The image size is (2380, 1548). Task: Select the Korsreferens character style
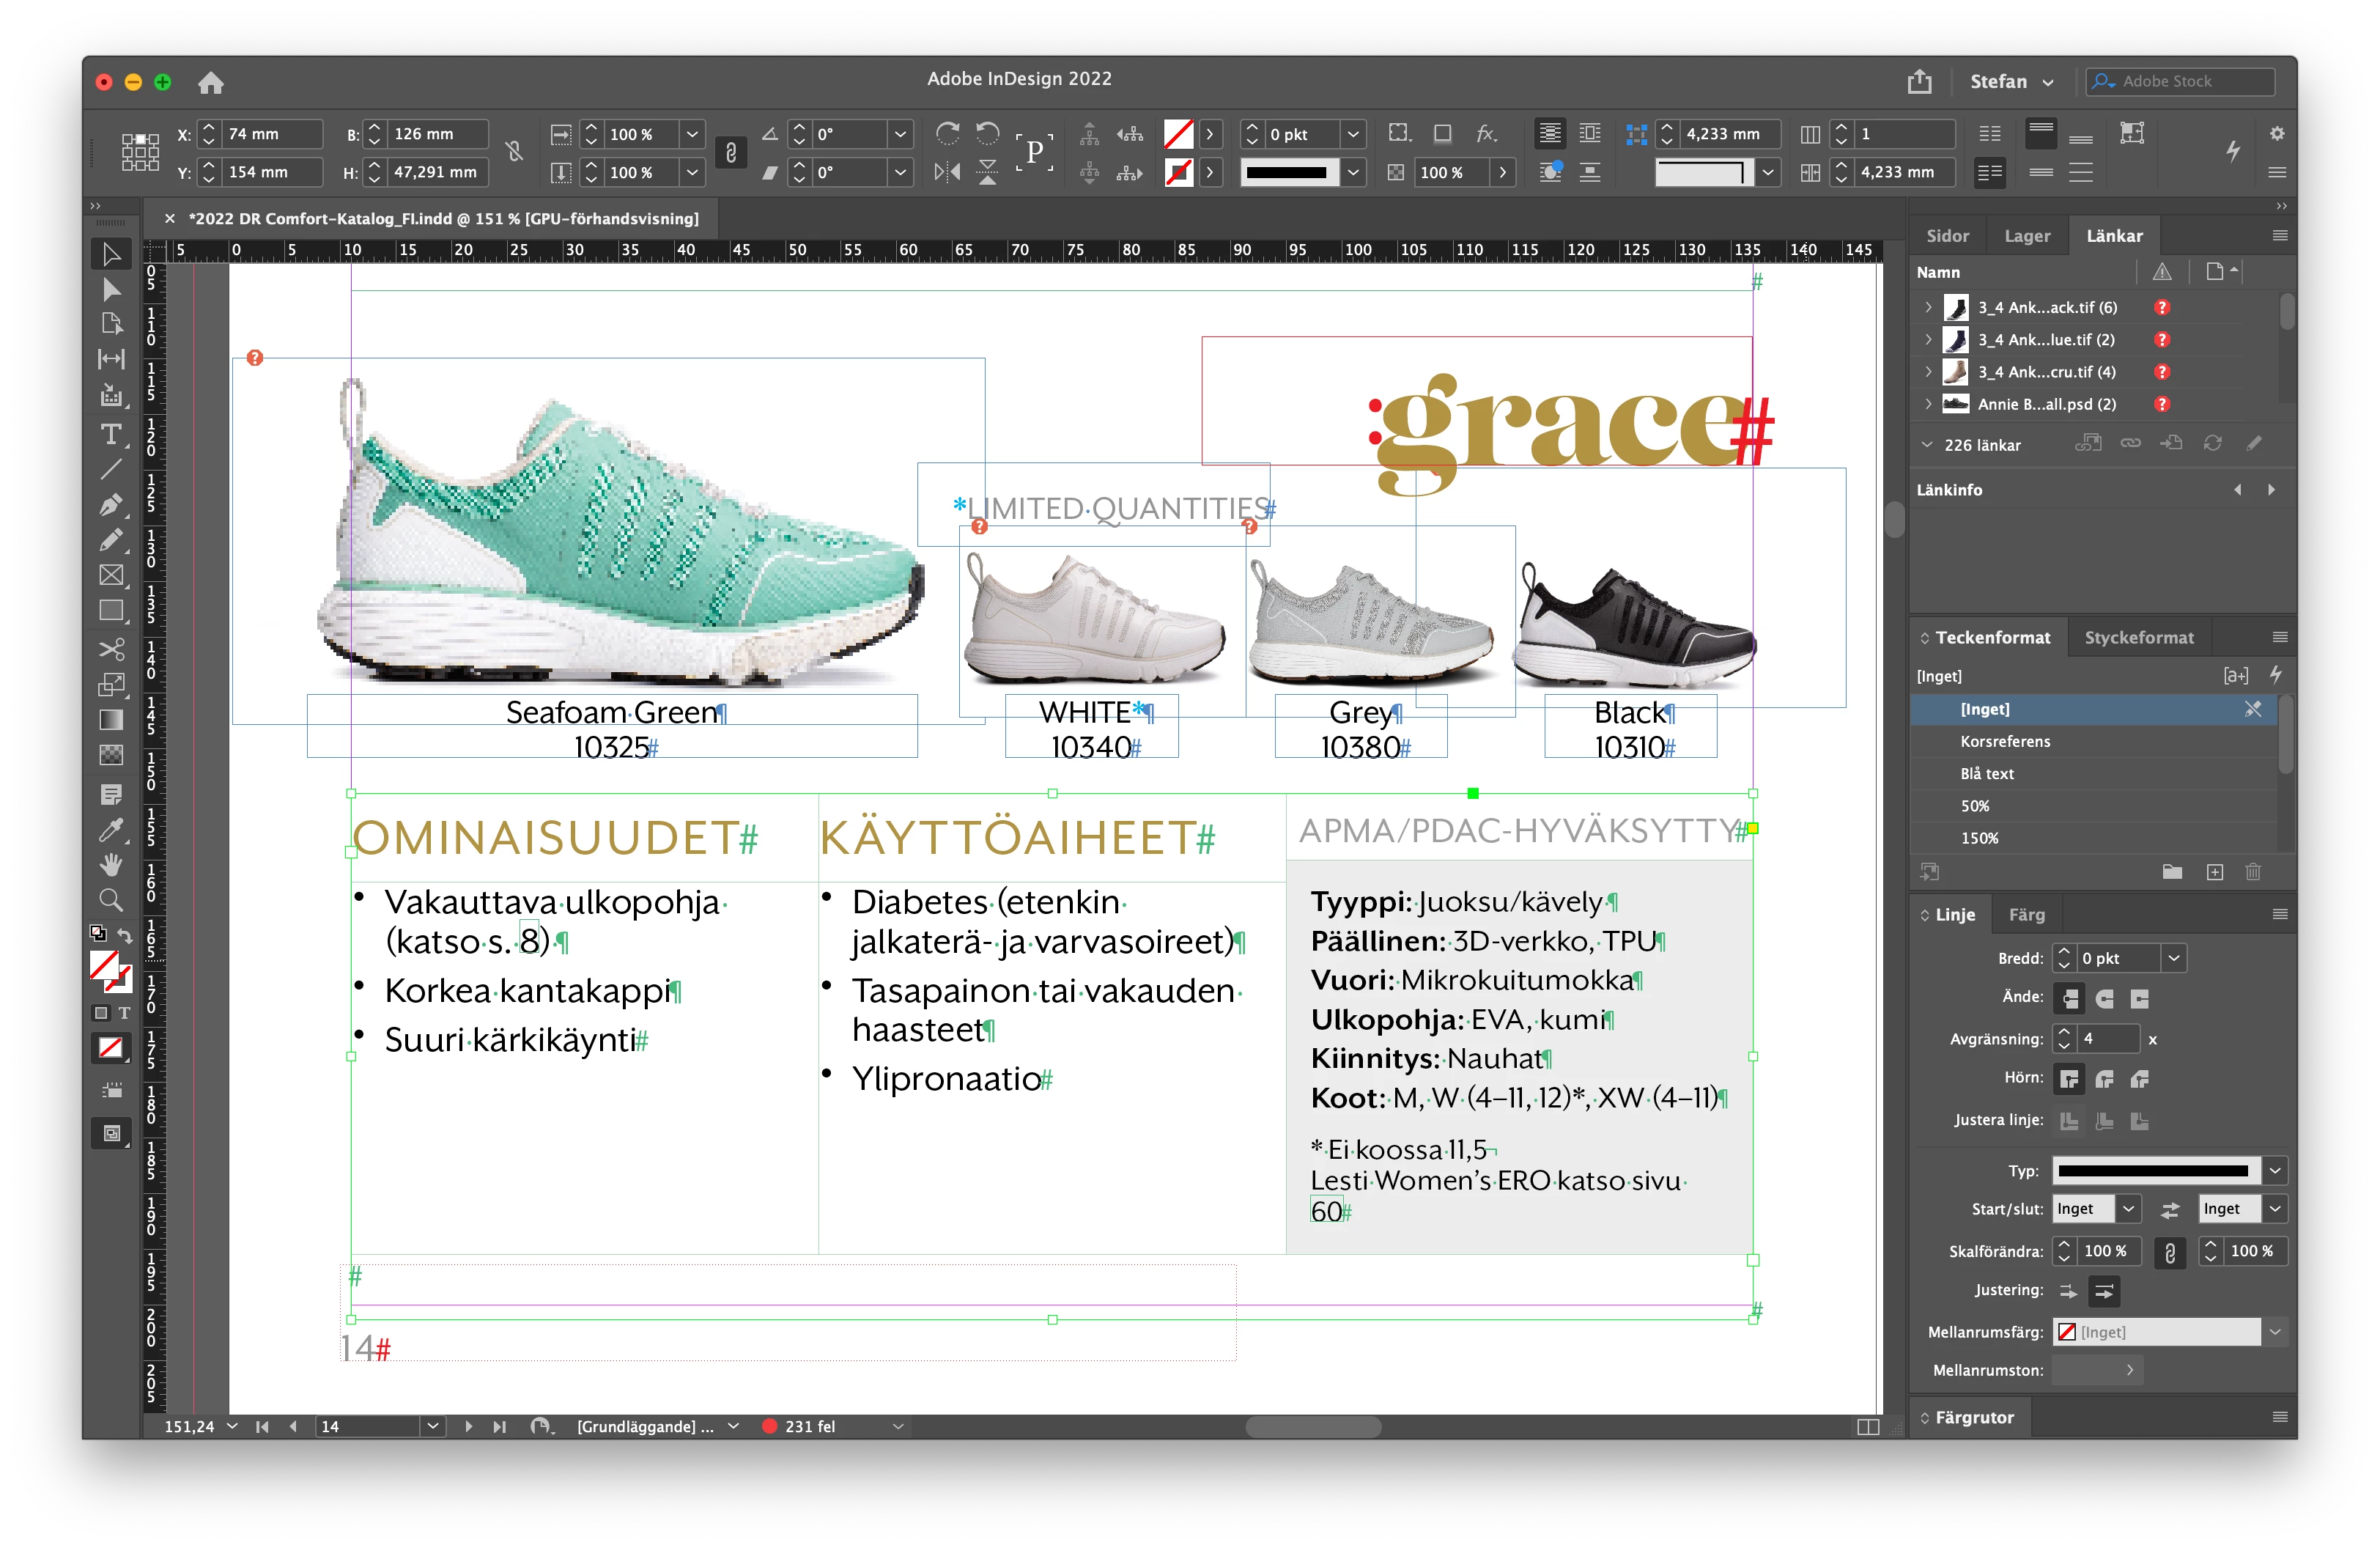2005,741
